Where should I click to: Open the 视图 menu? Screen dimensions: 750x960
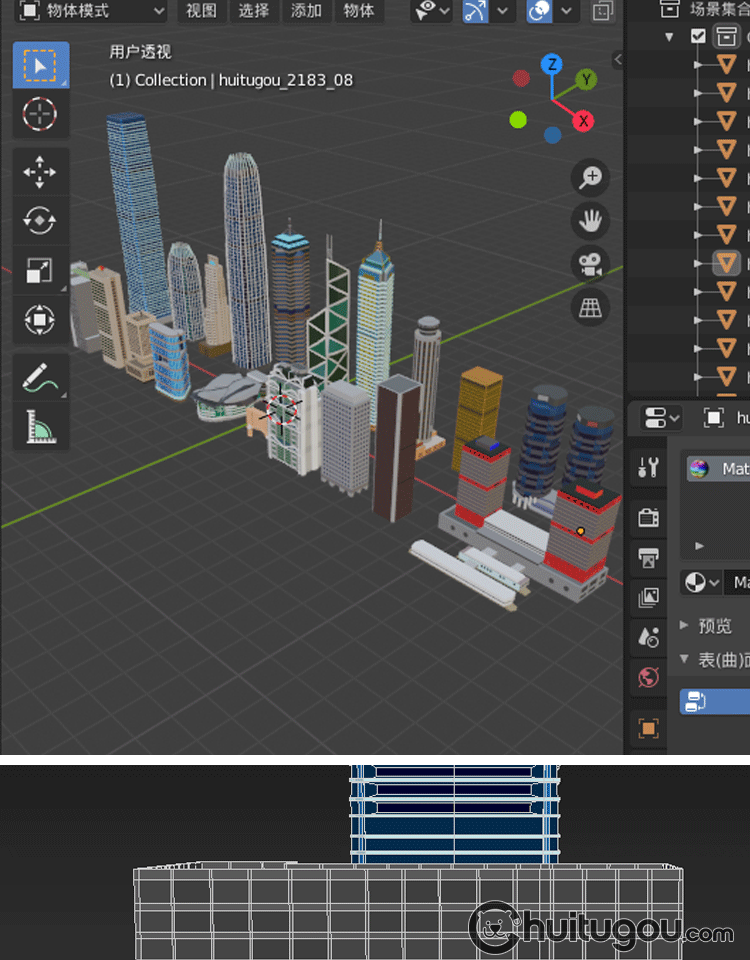[201, 11]
